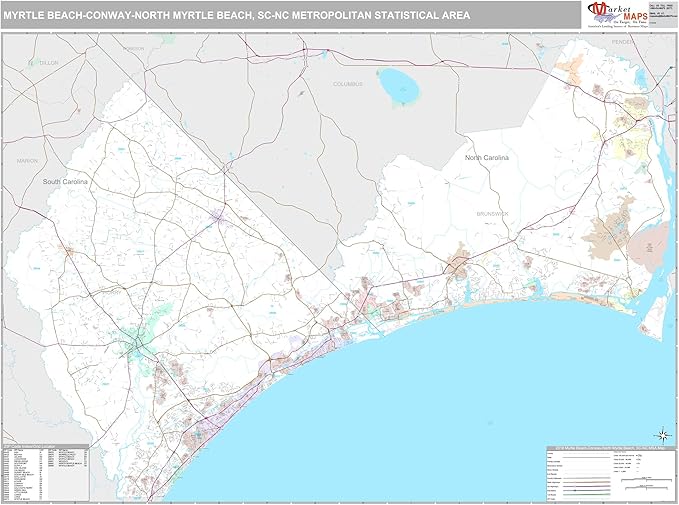The image size is (679, 505).
Task: Click the North Carolina state label
Action: pyautogui.click(x=486, y=159)
